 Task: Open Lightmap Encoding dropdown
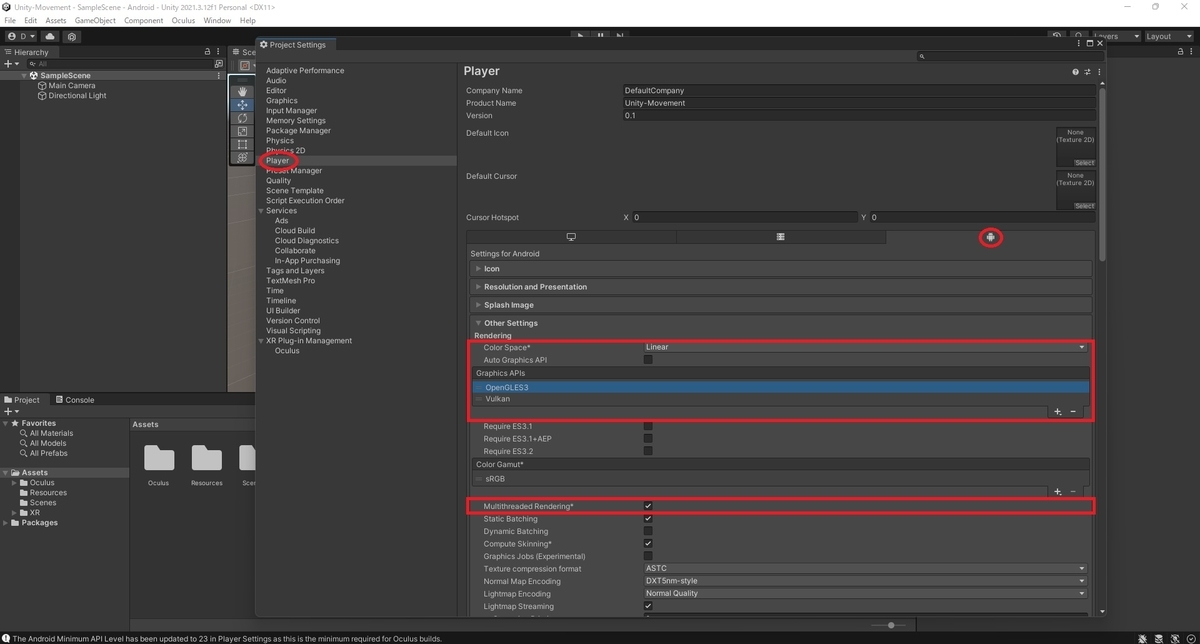click(x=865, y=593)
